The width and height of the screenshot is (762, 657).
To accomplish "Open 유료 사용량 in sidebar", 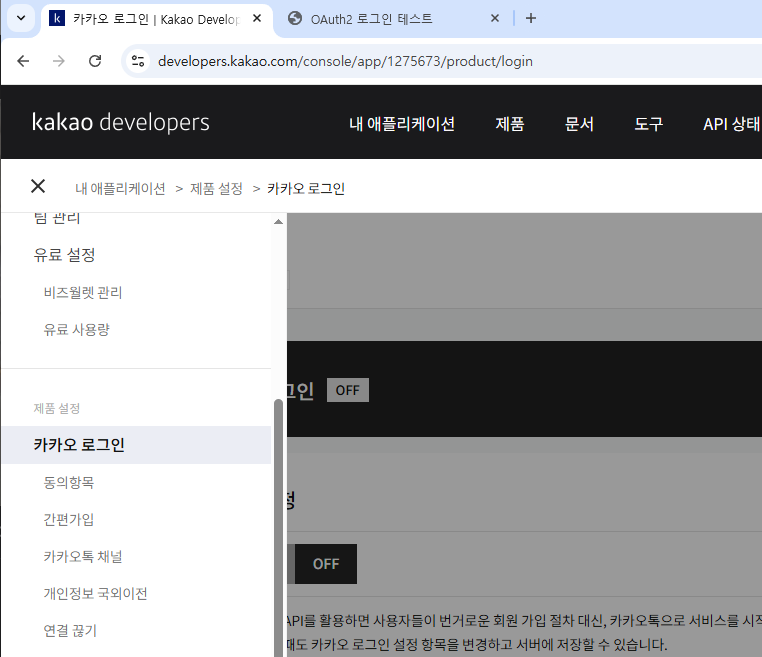I will pos(77,329).
